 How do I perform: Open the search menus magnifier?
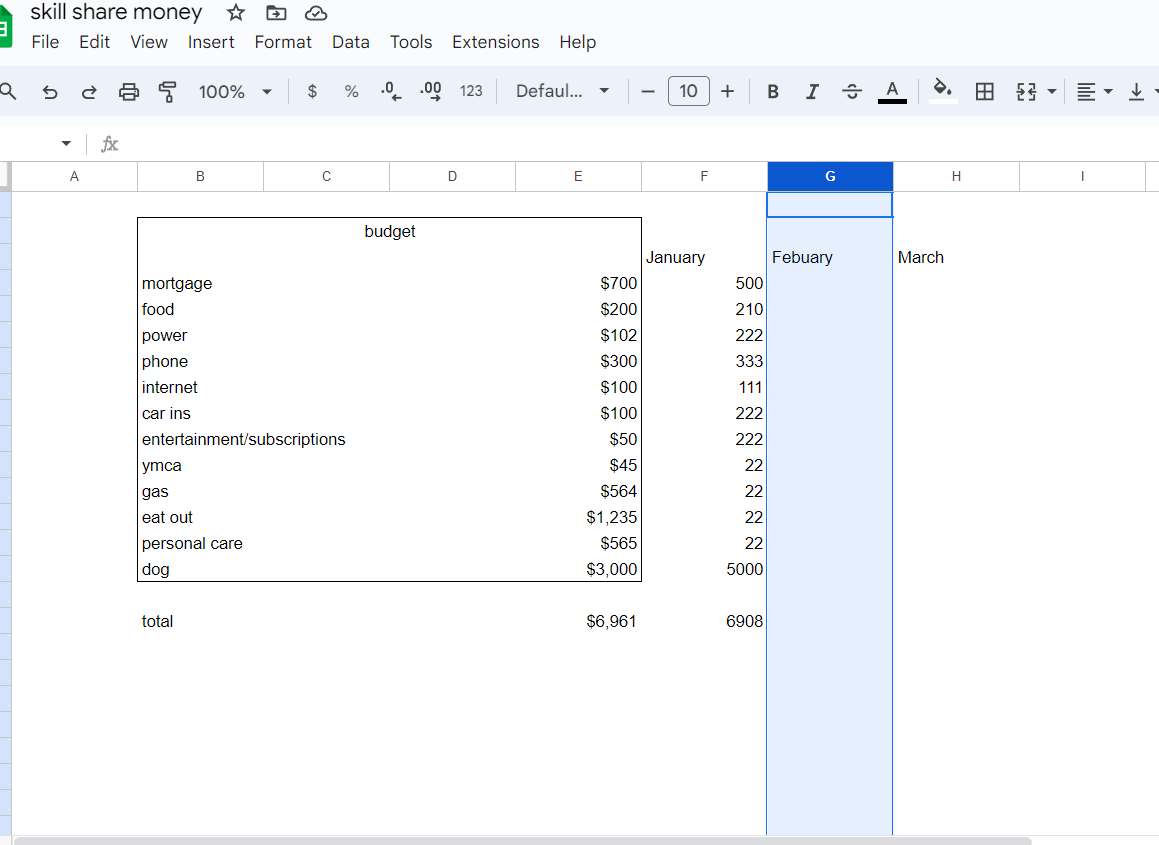pyautogui.click(x=8, y=91)
